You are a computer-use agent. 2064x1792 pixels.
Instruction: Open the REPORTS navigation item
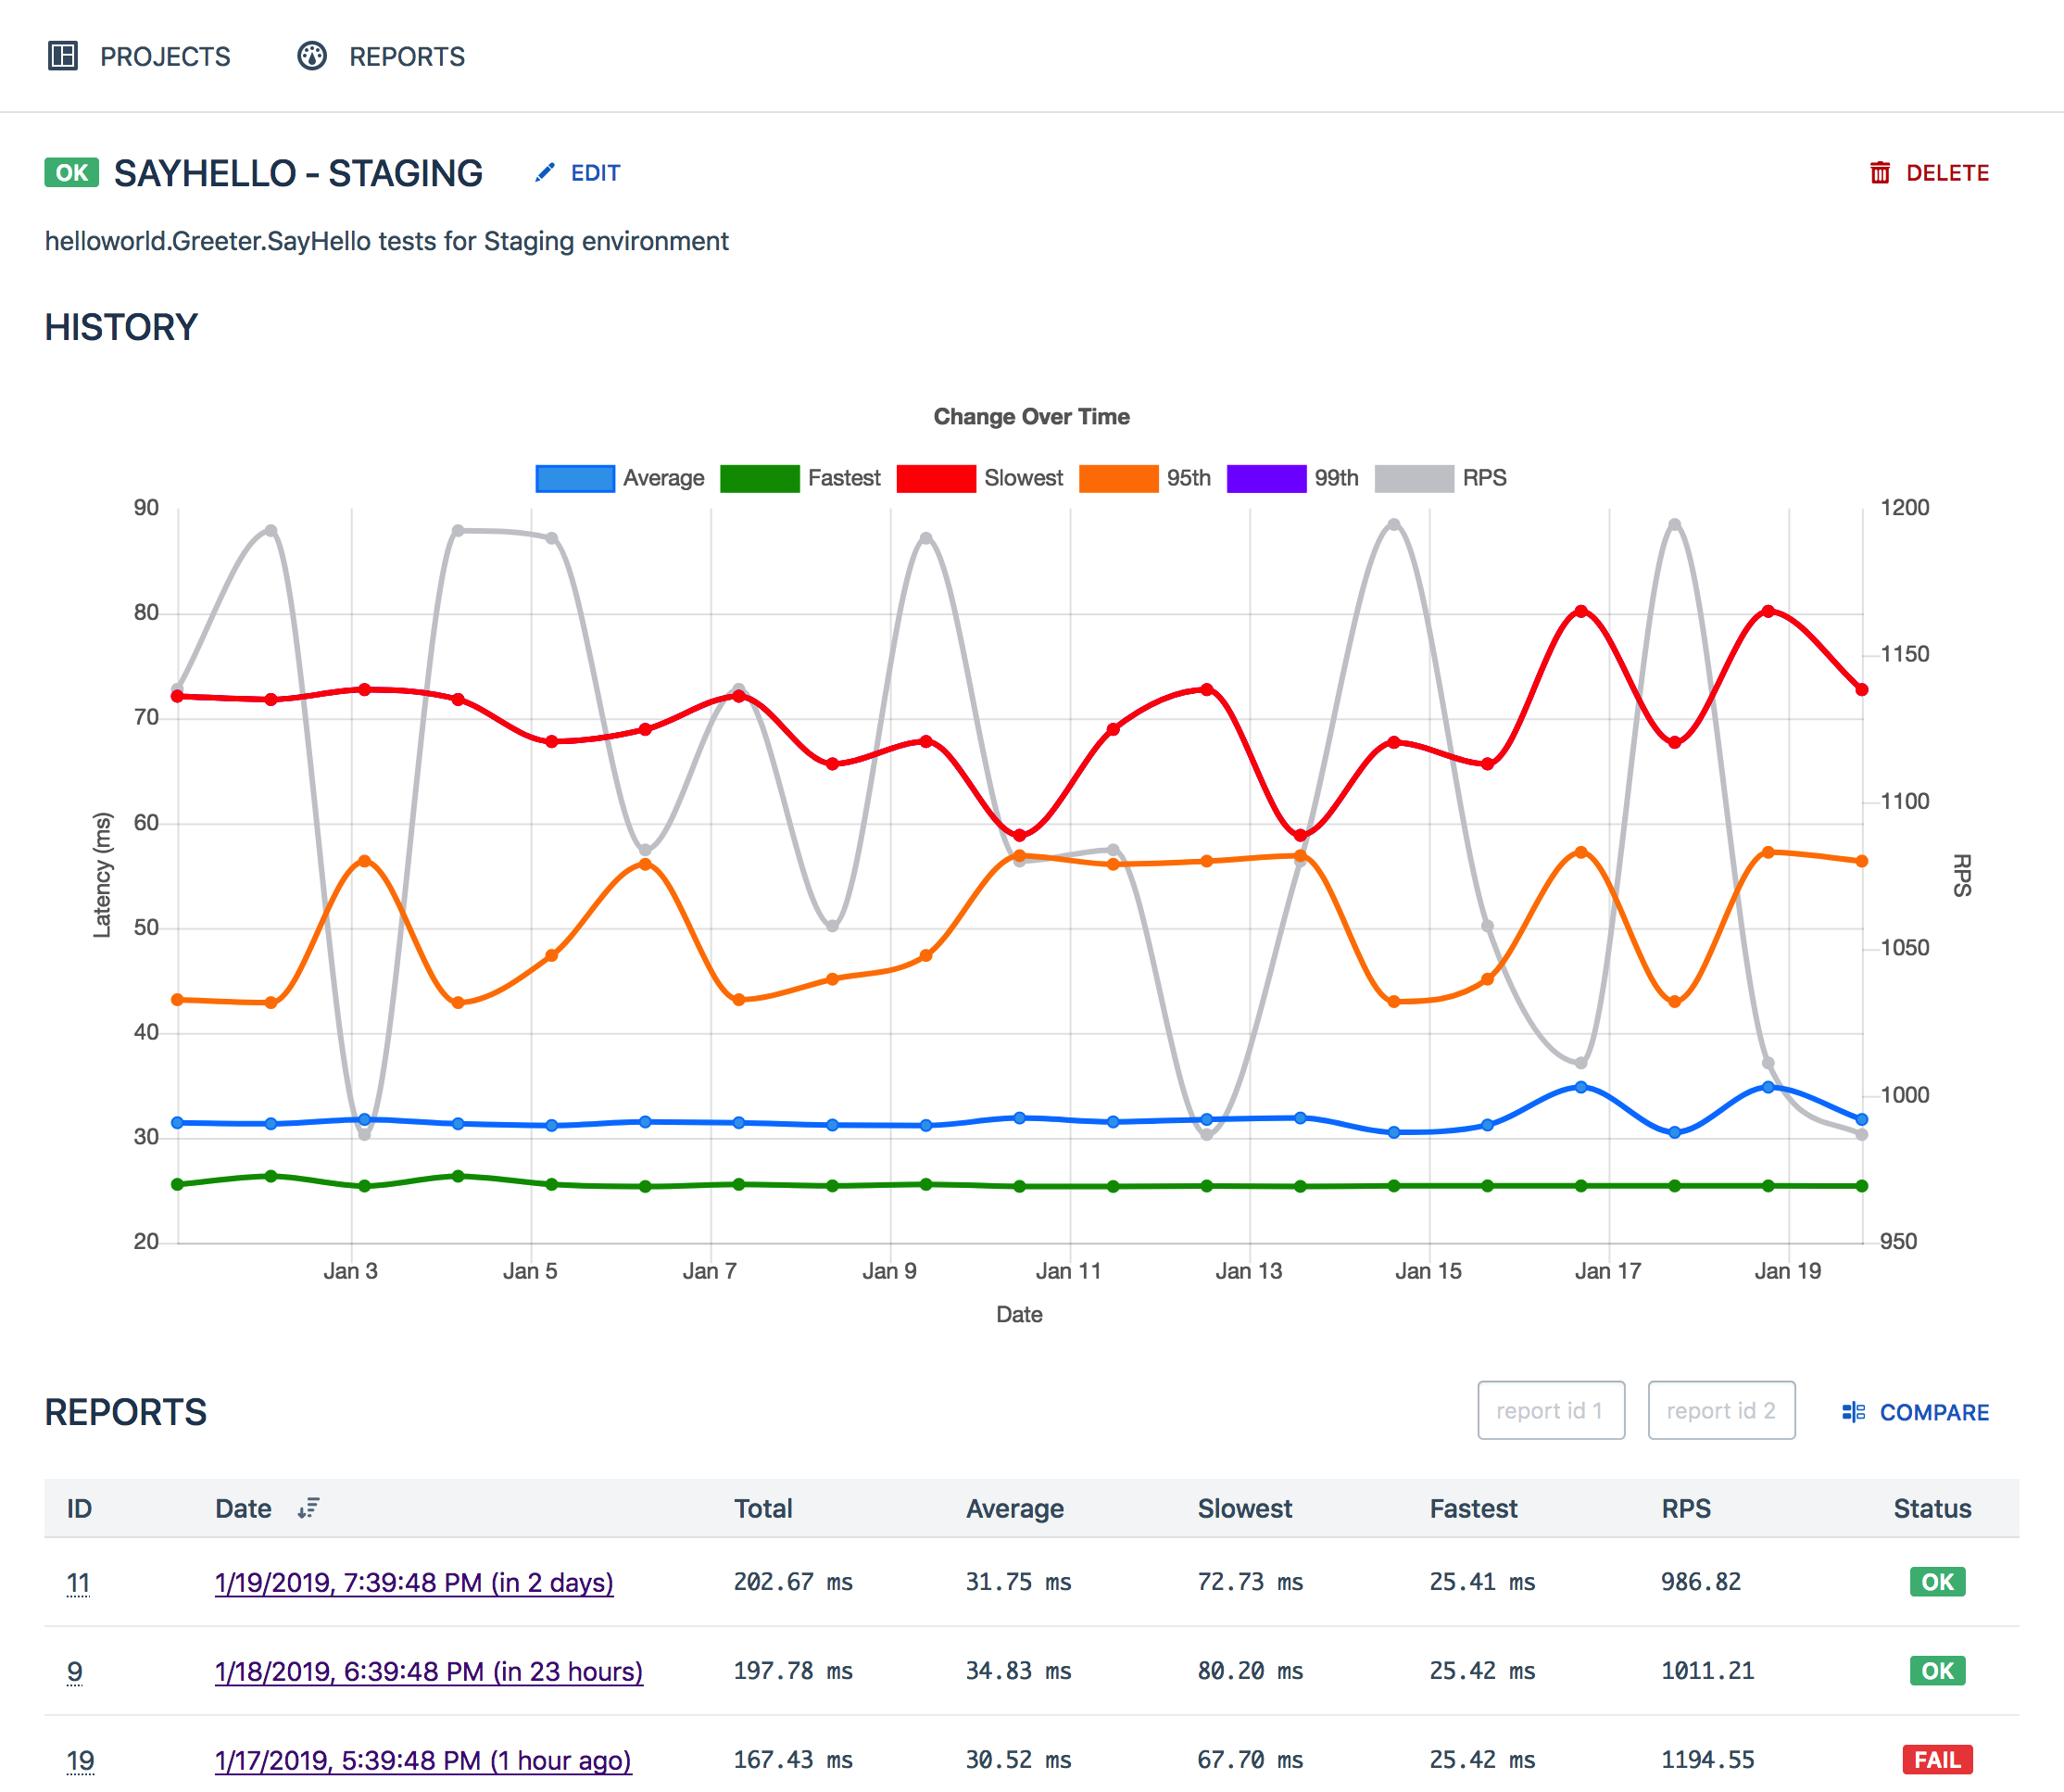pos(407,57)
